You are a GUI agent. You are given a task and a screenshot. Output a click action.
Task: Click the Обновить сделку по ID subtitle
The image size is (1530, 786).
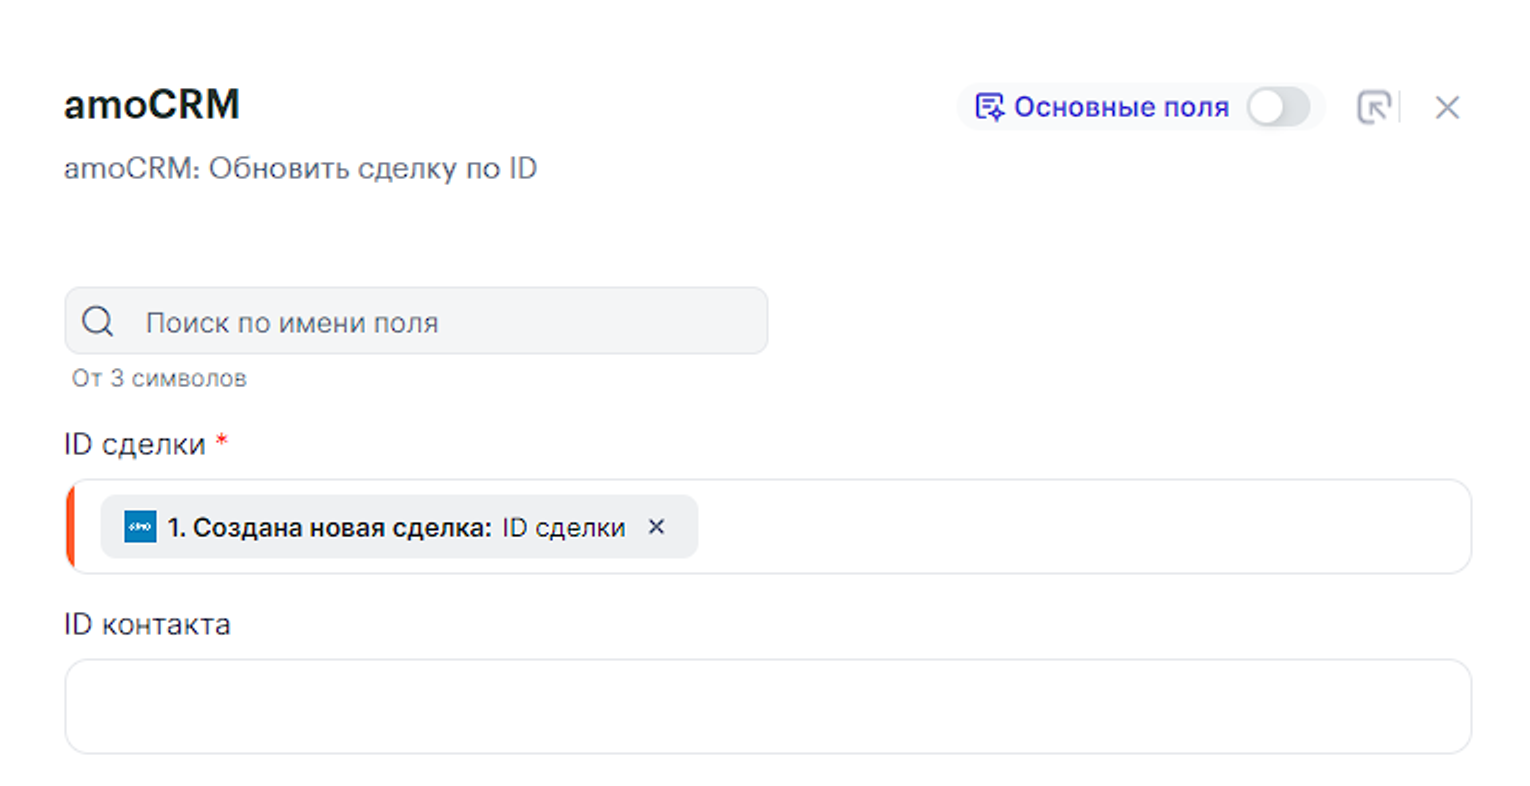pyautogui.click(x=300, y=168)
